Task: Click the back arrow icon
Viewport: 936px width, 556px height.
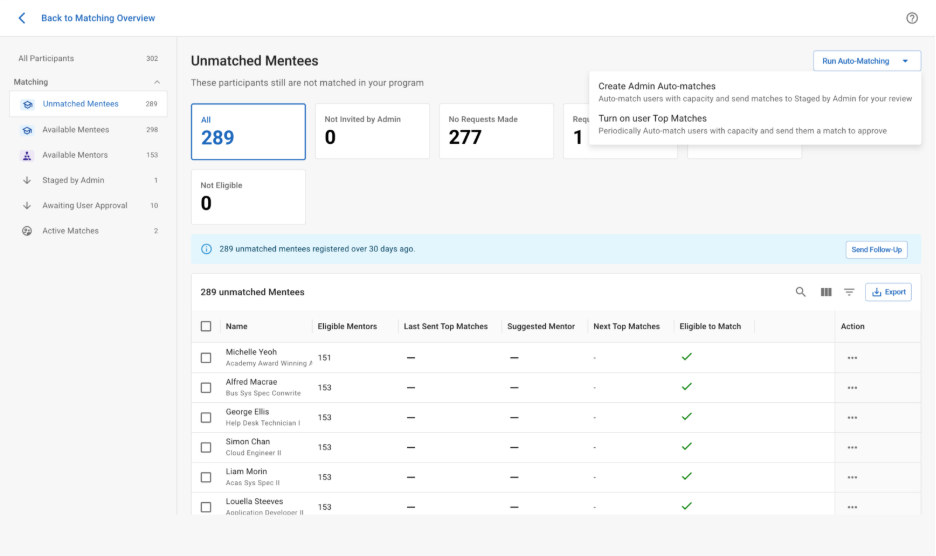Action: [22, 18]
